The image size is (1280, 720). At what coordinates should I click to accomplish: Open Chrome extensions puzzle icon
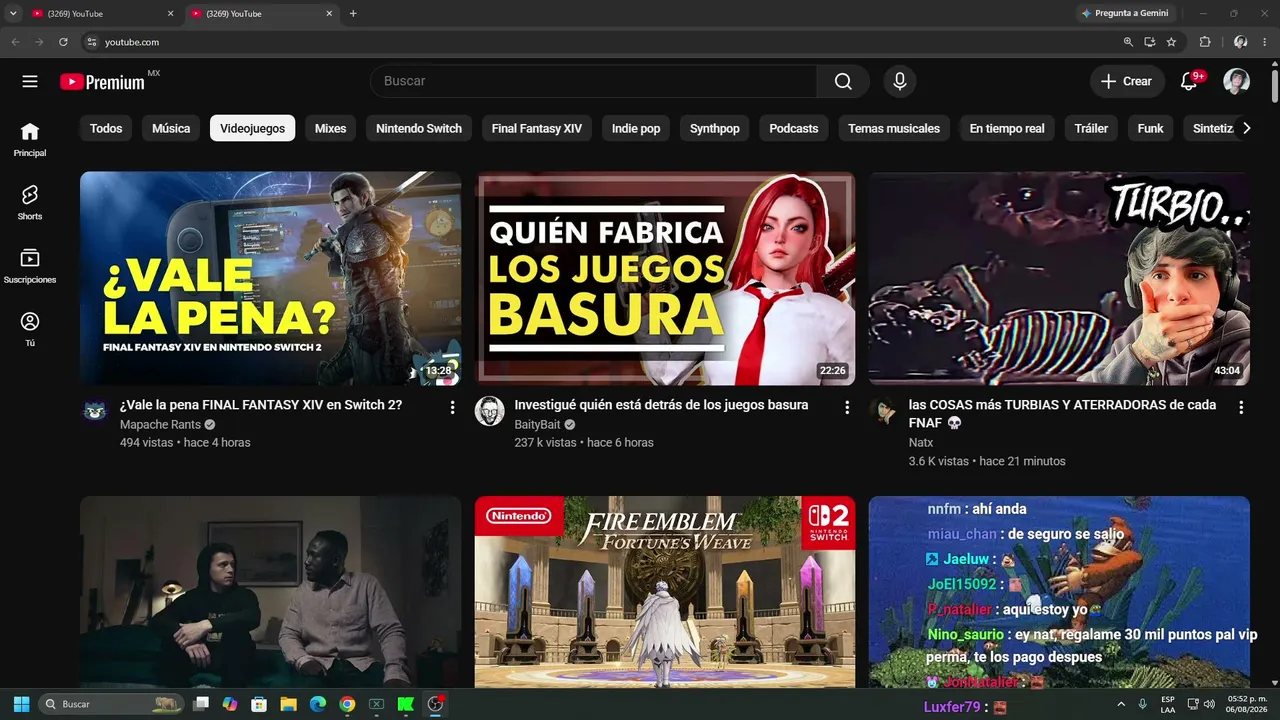[1205, 42]
